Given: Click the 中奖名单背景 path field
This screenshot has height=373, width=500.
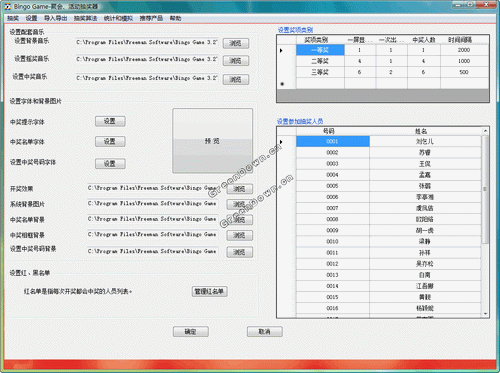Looking at the screenshot, I should 152,219.
